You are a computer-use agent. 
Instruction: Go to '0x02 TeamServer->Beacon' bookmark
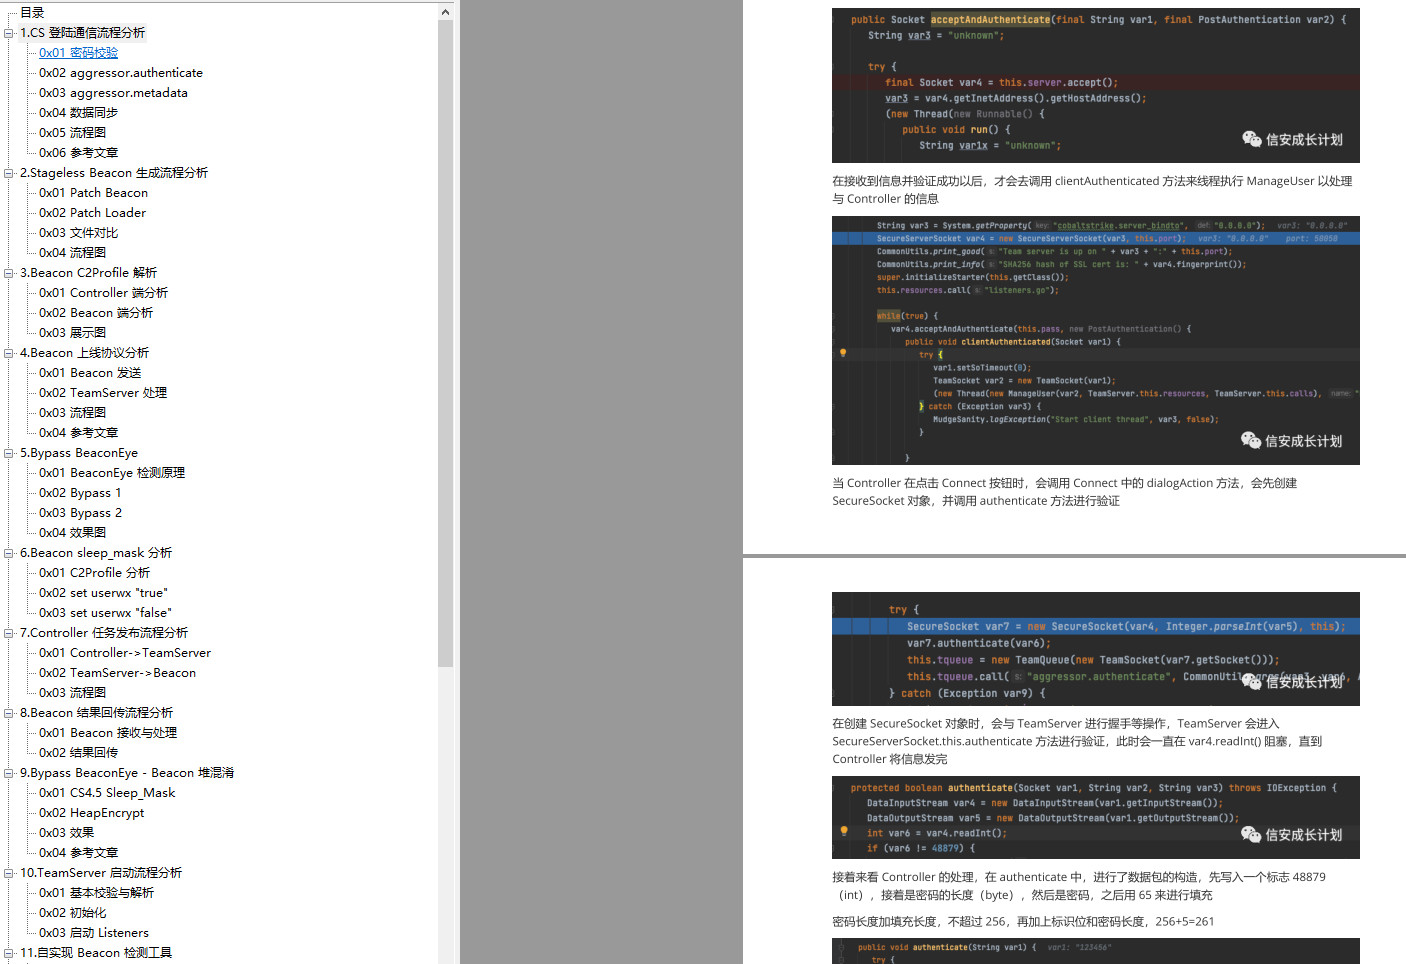pos(117,673)
